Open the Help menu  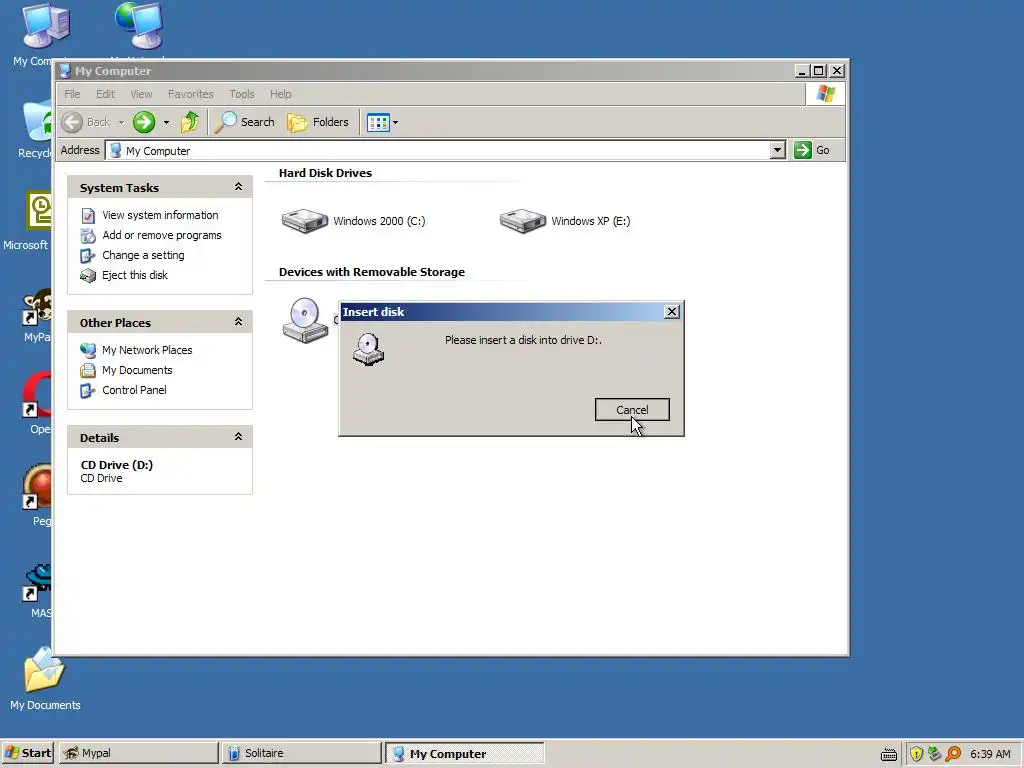281,94
